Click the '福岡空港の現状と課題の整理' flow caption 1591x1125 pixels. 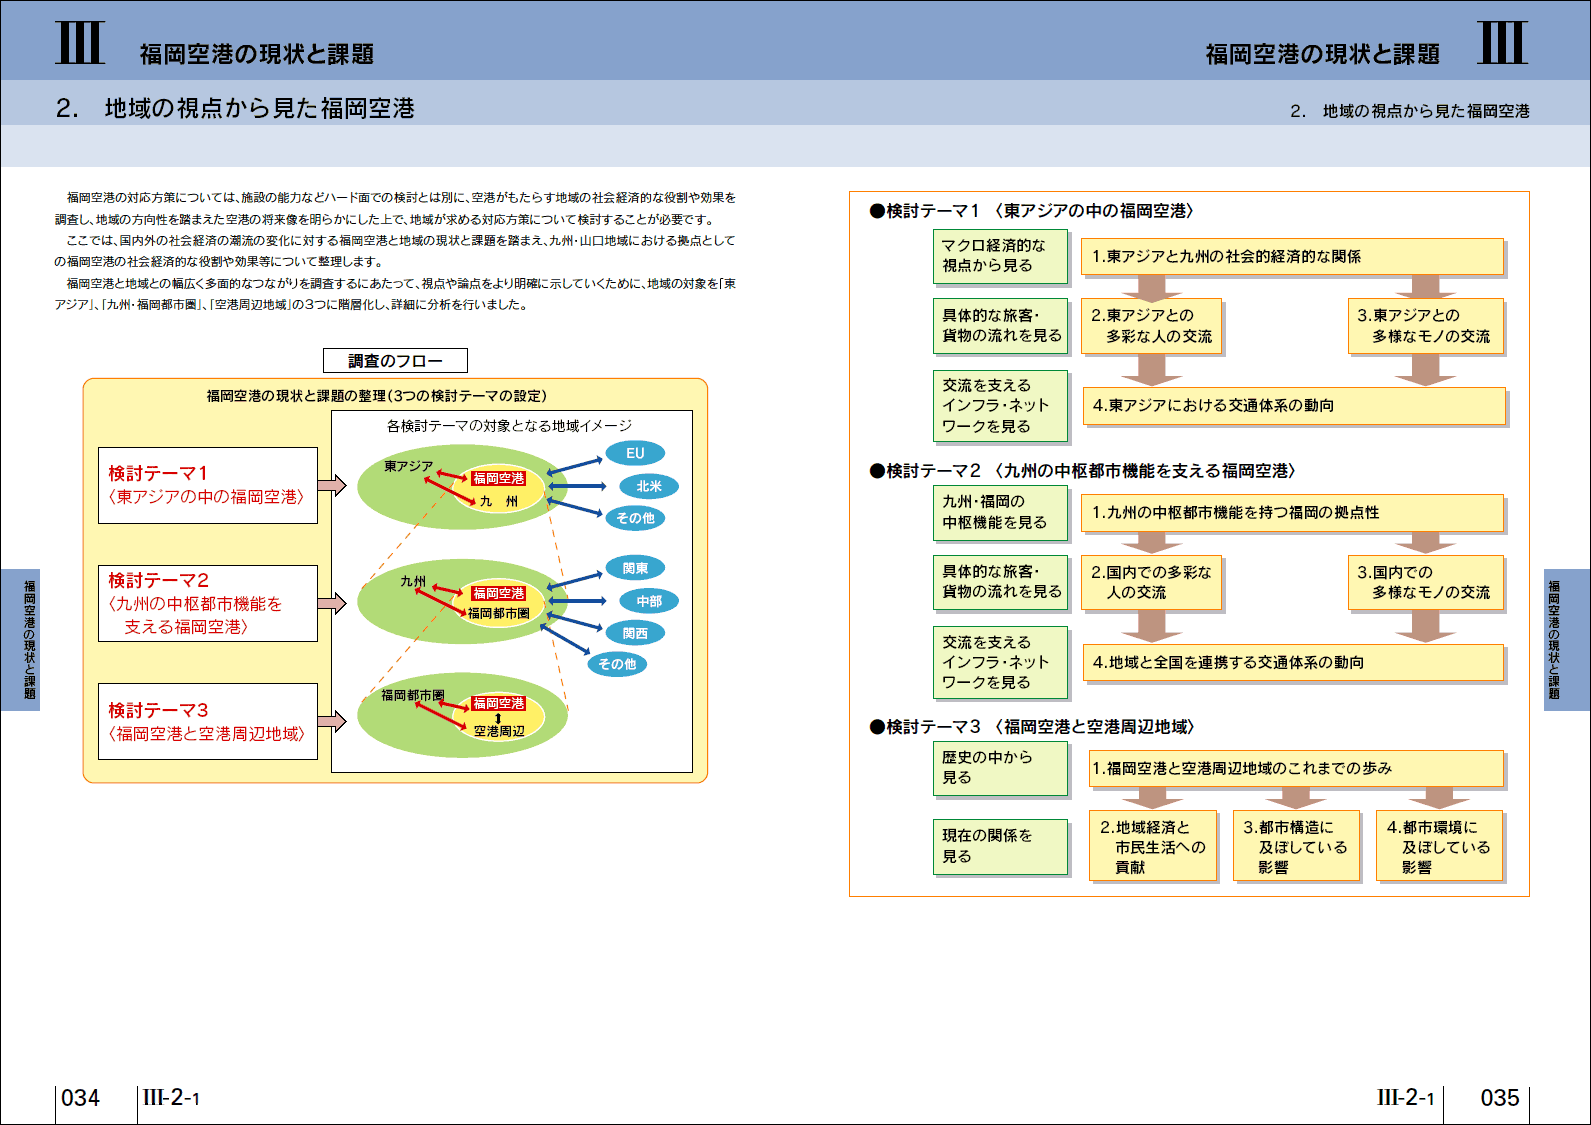click(377, 396)
